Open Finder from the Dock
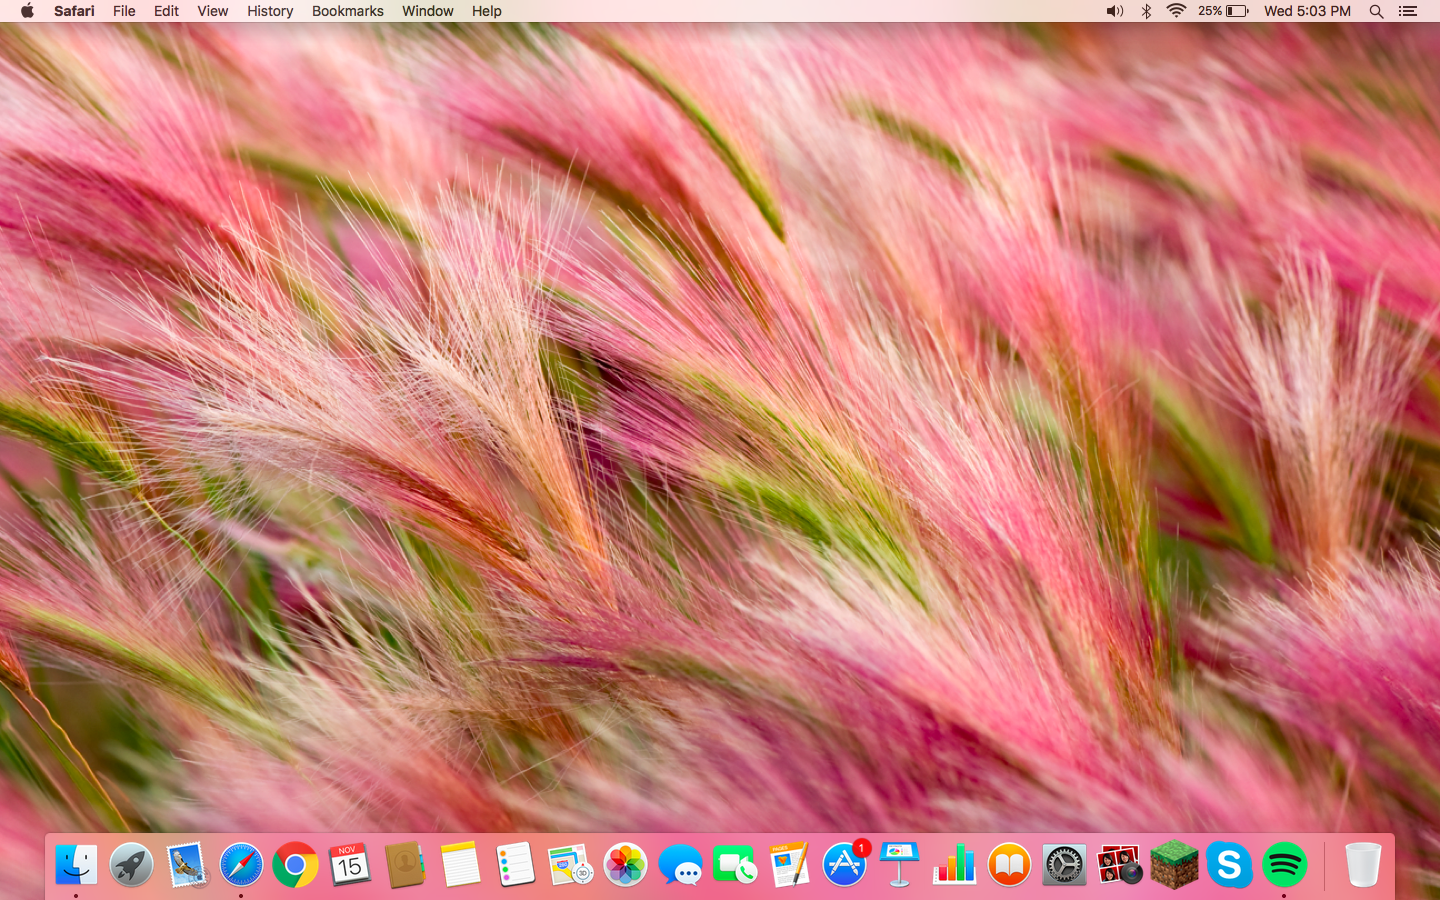The image size is (1440, 900). pyautogui.click(x=77, y=865)
